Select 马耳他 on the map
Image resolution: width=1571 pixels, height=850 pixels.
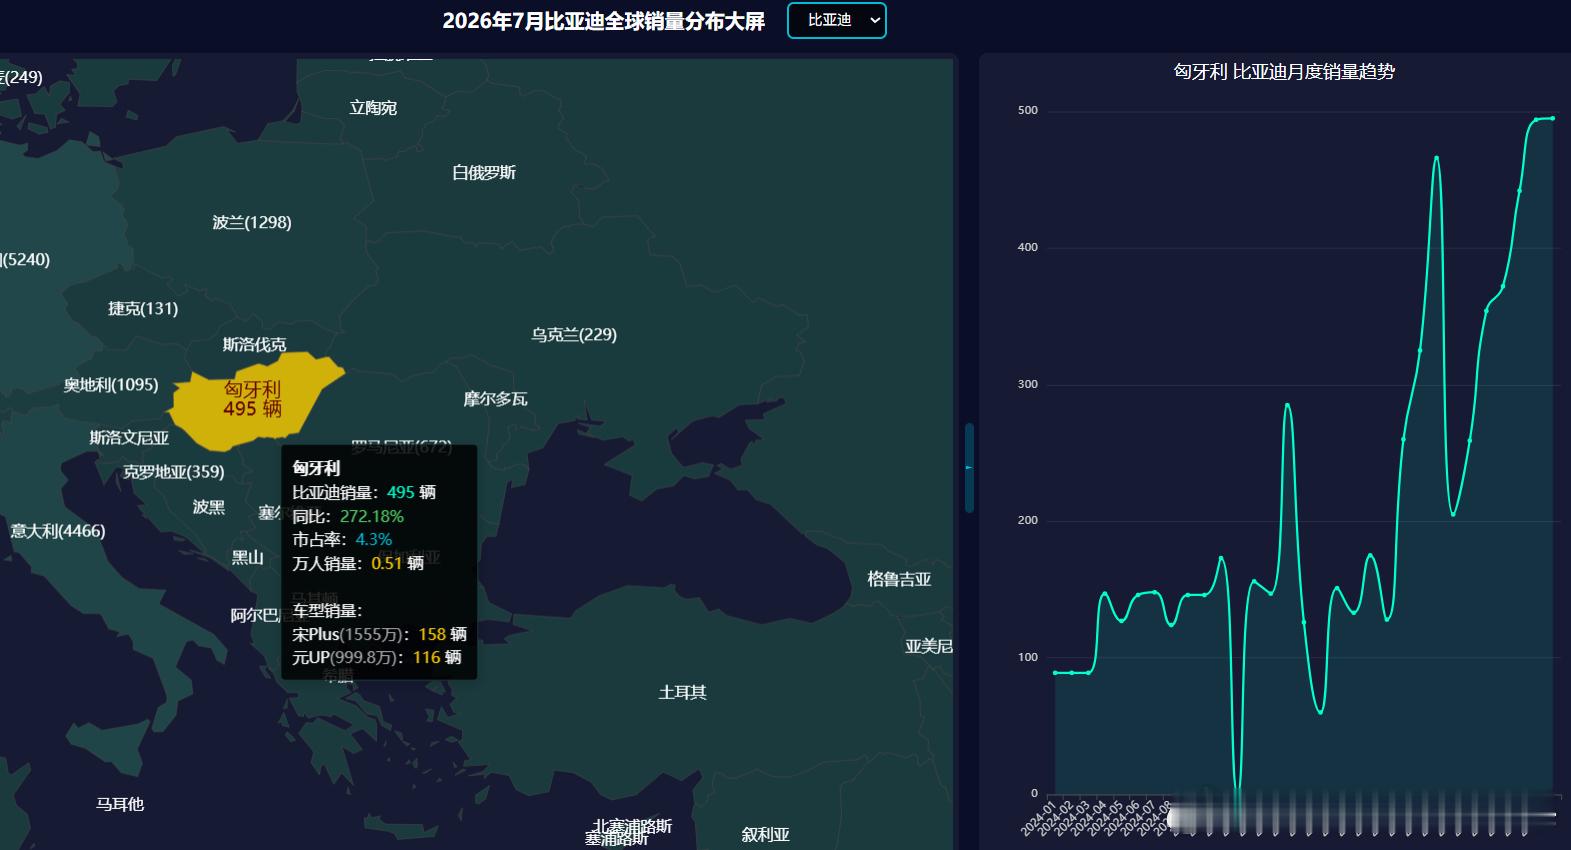coord(120,804)
